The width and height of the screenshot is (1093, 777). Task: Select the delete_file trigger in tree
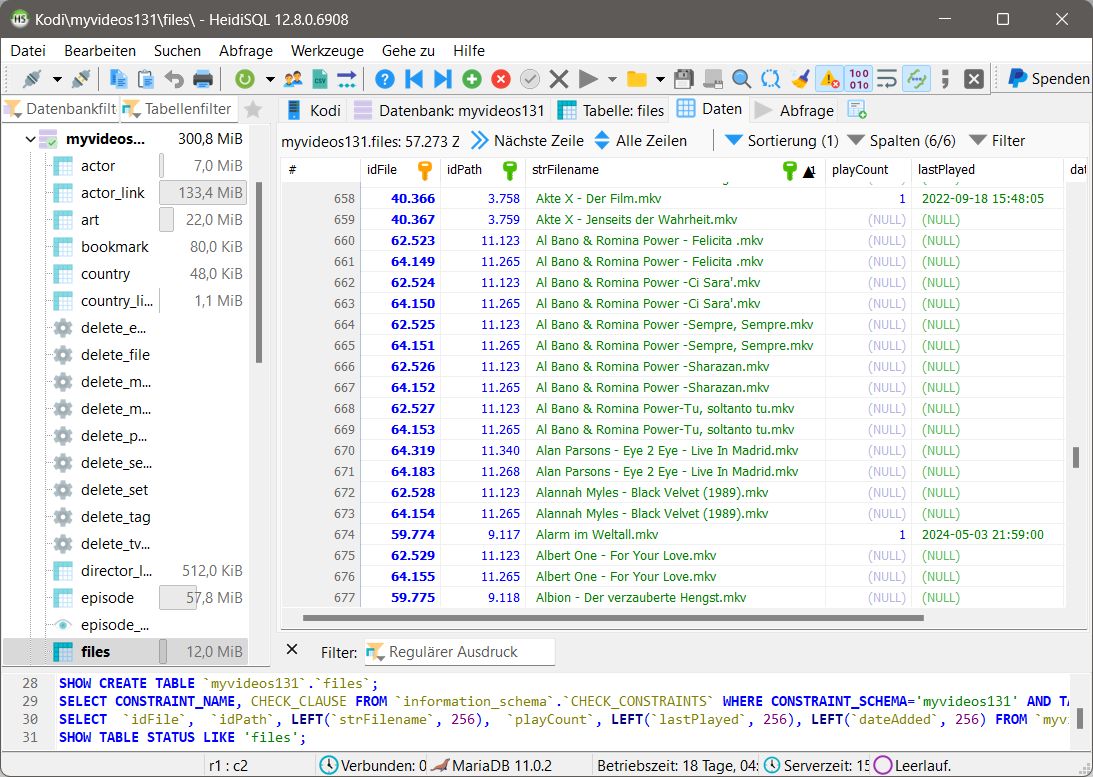pyautogui.click(x=115, y=355)
